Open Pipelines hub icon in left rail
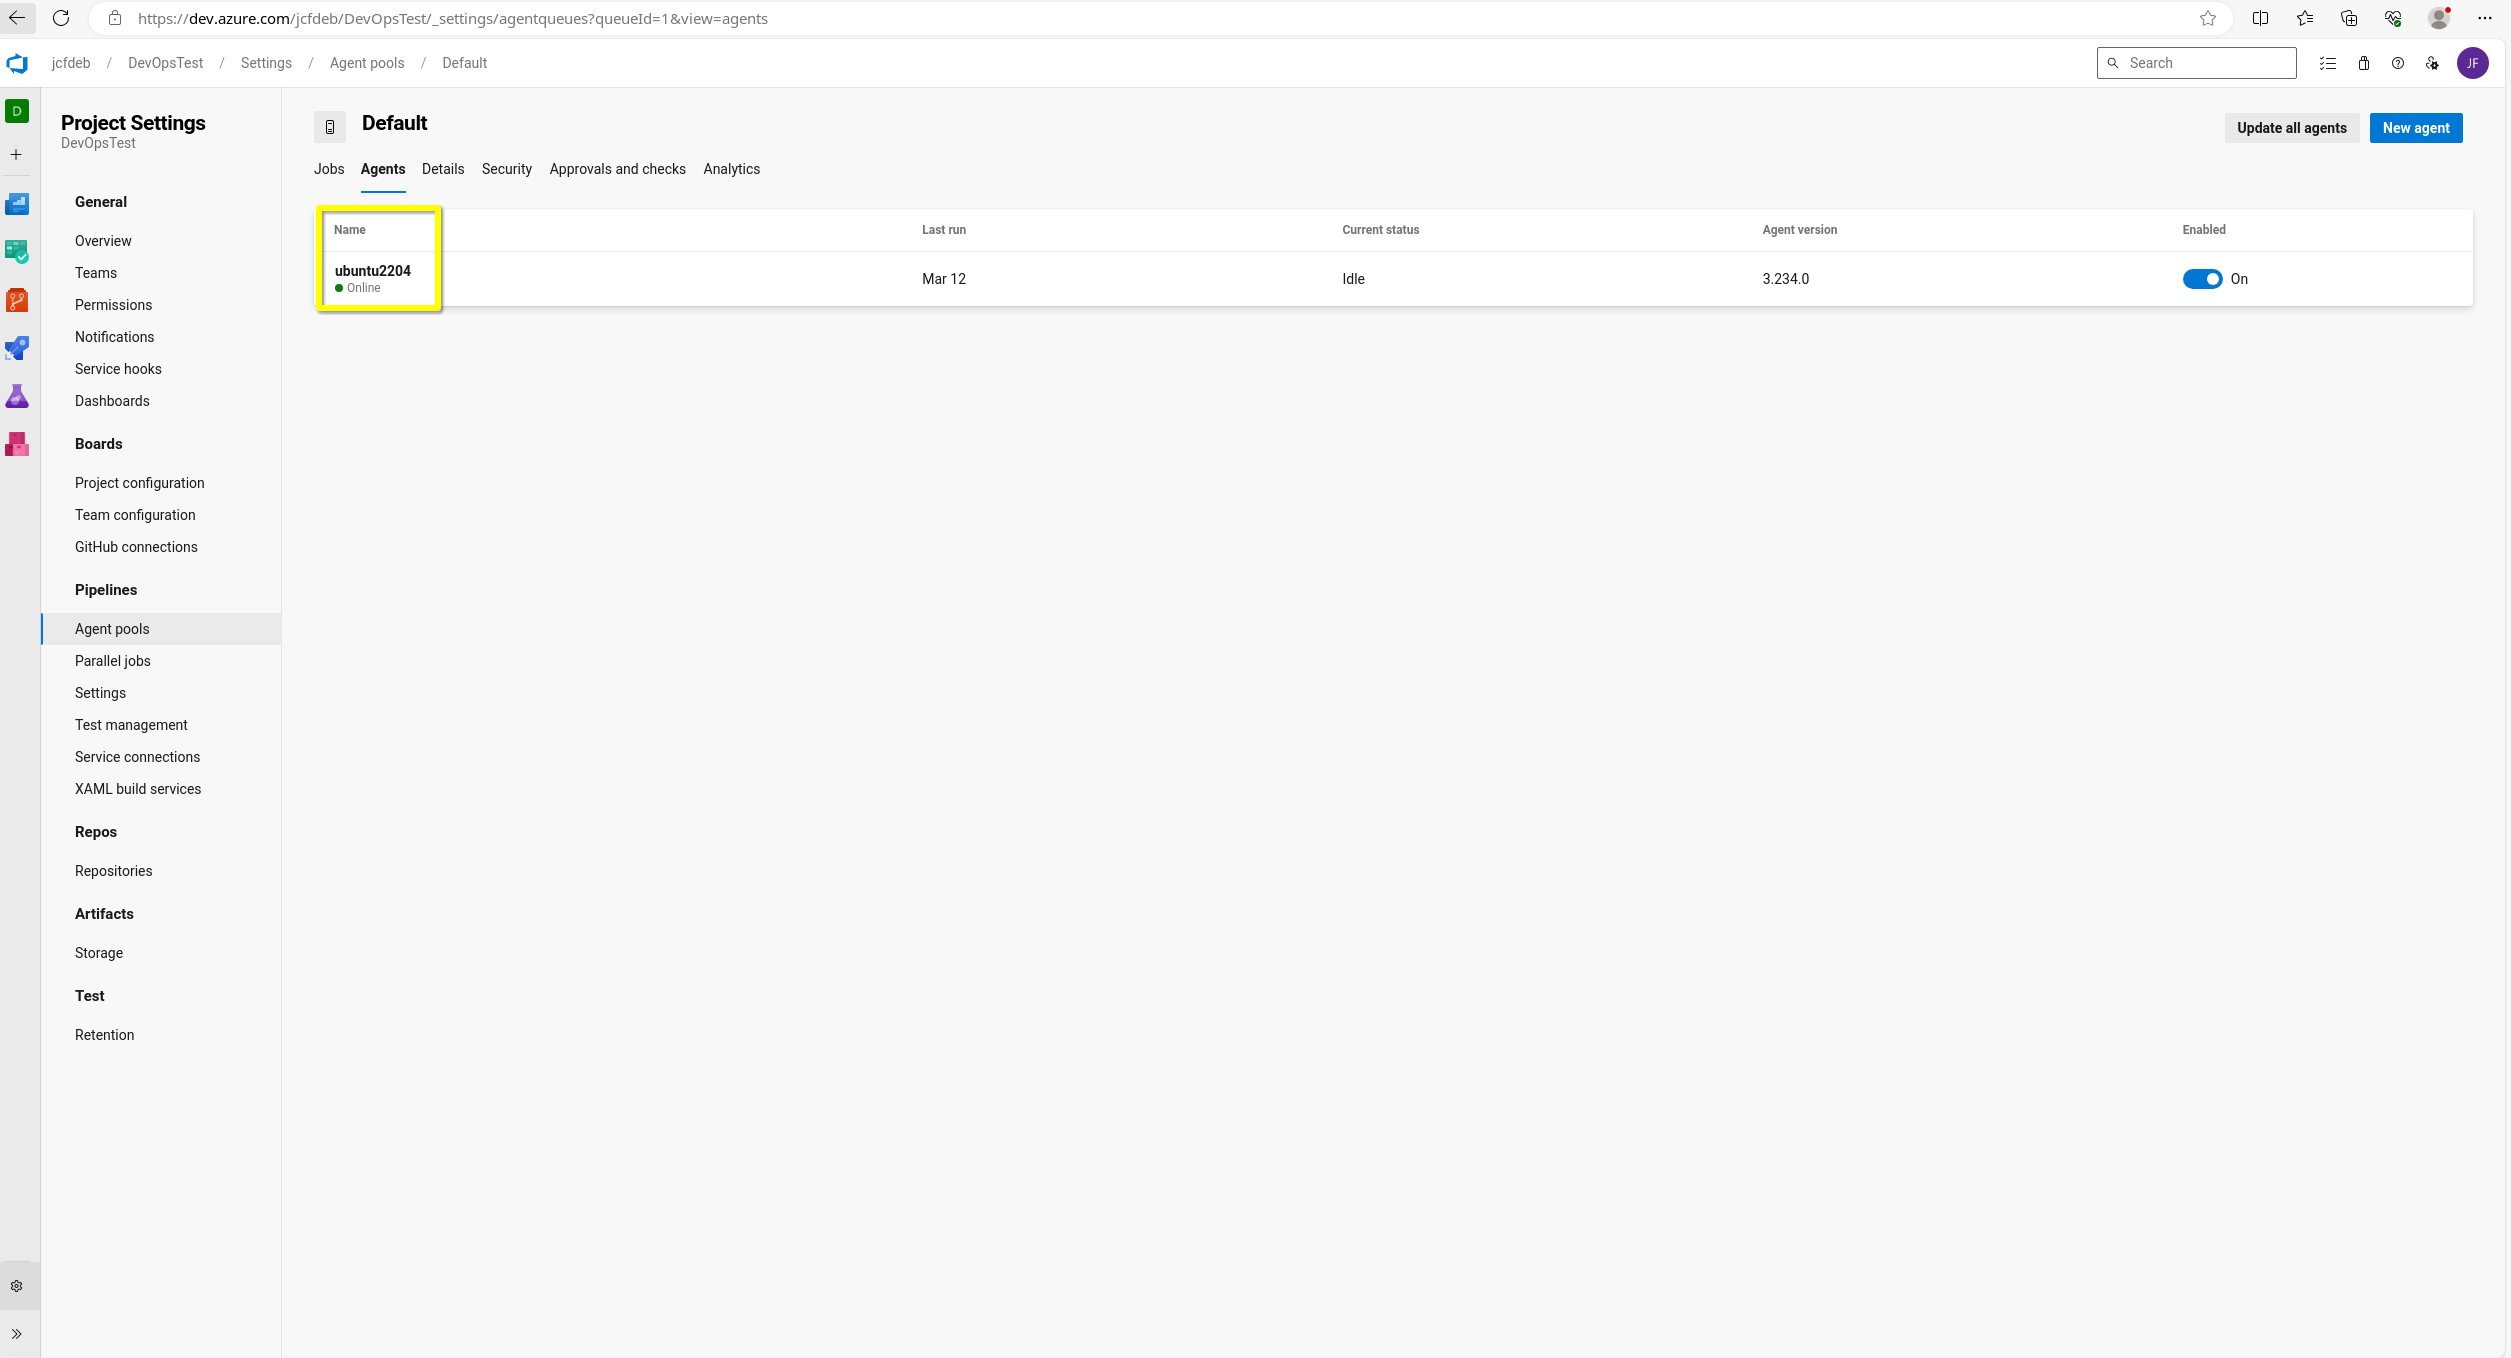The image size is (2511, 1358). 17,348
